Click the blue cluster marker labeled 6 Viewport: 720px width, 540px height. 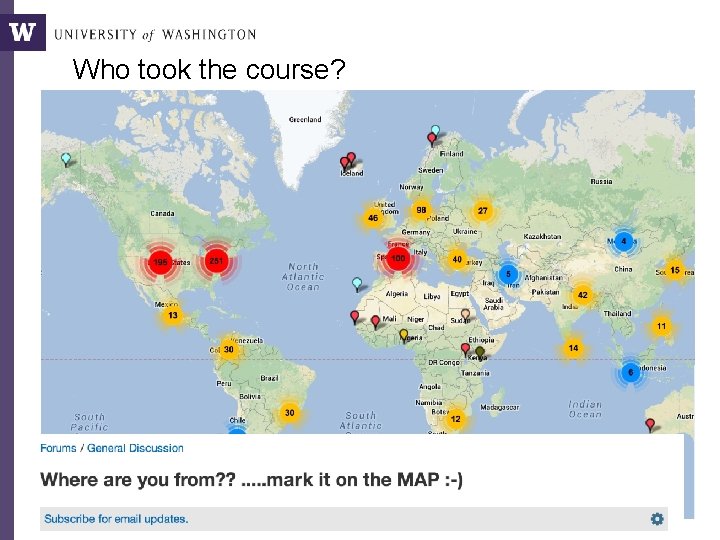point(630,372)
